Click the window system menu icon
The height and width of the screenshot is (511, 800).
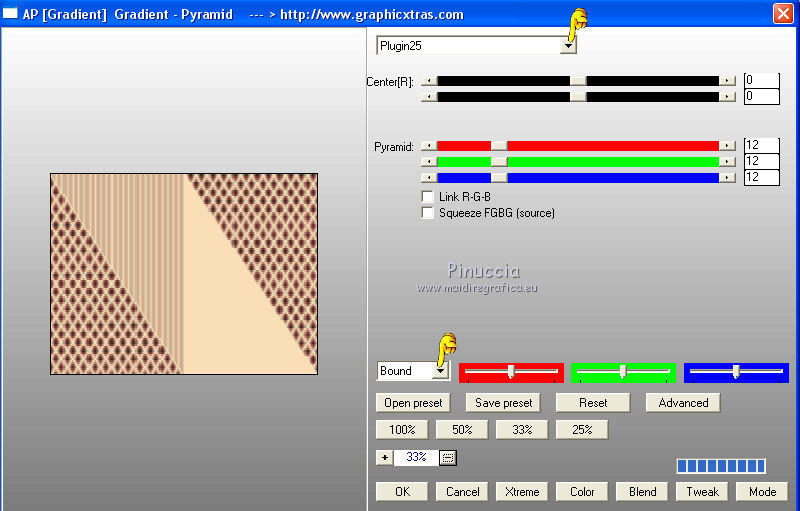point(10,14)
